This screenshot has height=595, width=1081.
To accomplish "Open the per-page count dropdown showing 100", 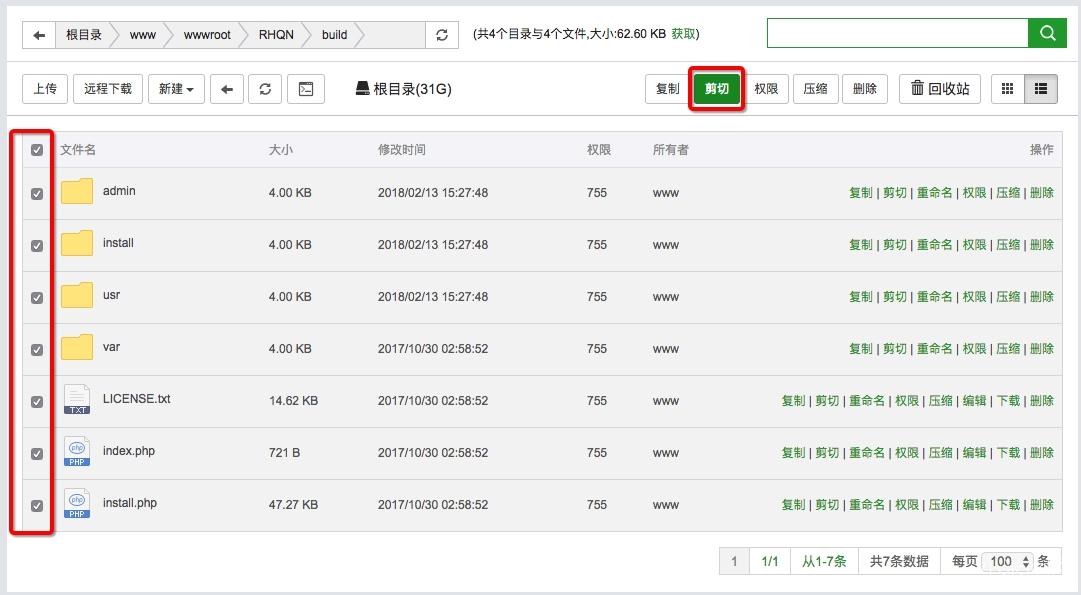I will tap(1004, 561).
